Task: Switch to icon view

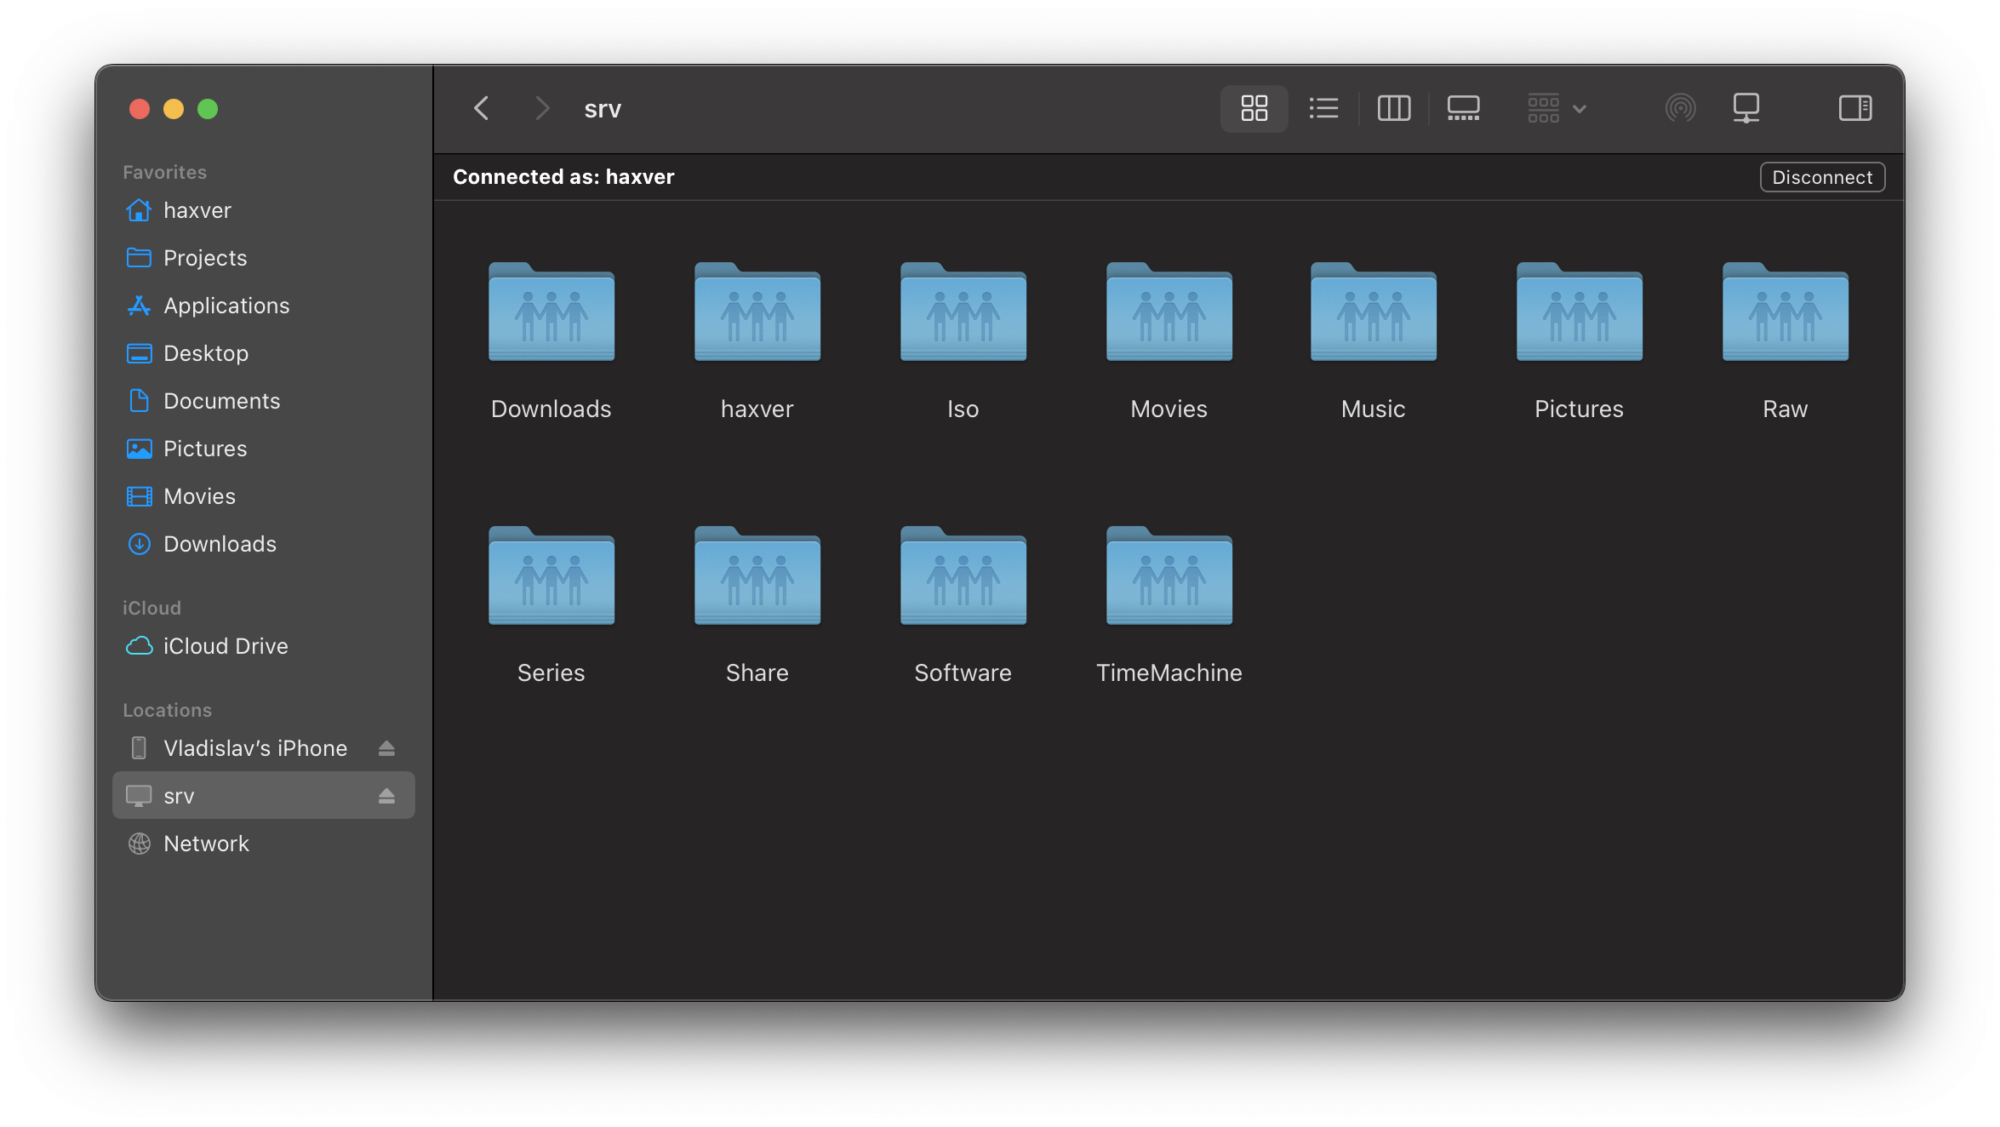Action: click(x=1254, y=108)
